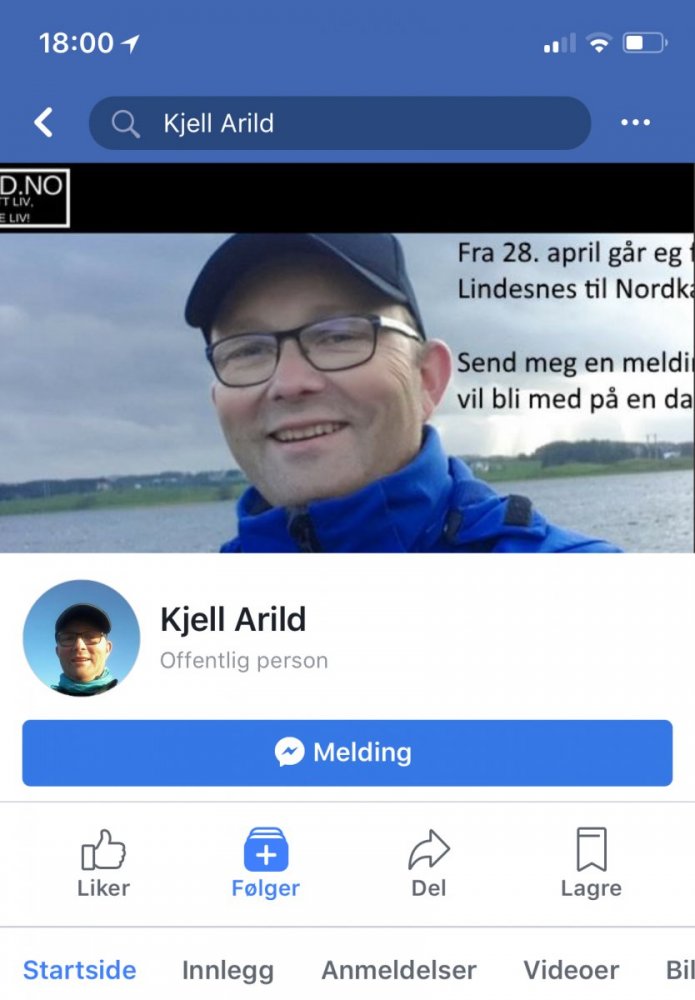Open Kjell Arild's circular profile picture
This screenshot has width=695, height=1000.
click(x=82, y=638)
